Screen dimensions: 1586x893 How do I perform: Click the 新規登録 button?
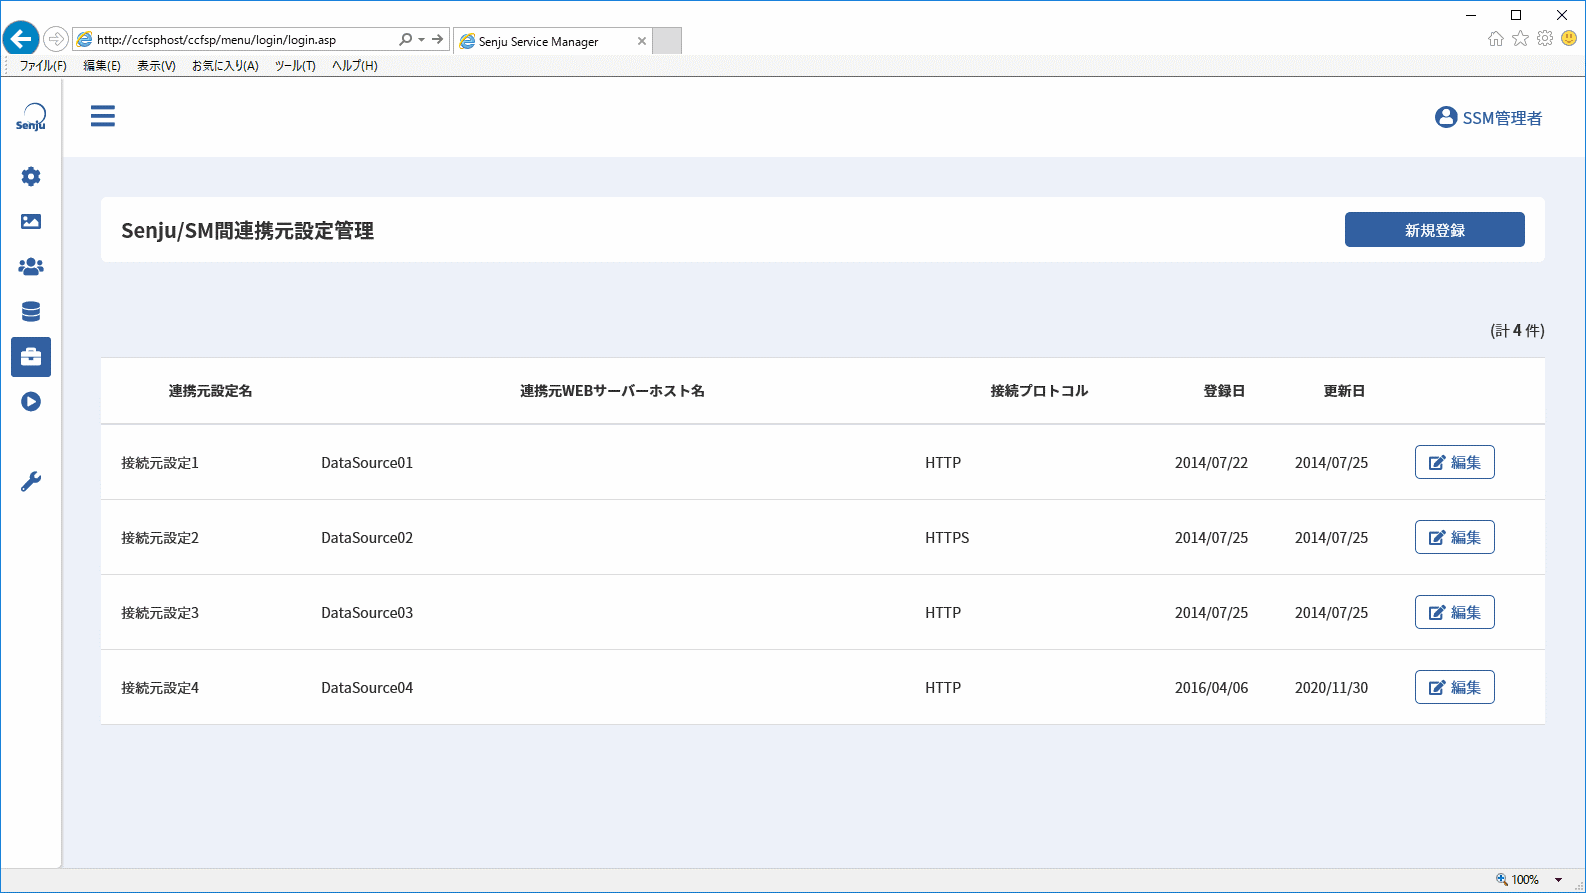(1435, 230)
